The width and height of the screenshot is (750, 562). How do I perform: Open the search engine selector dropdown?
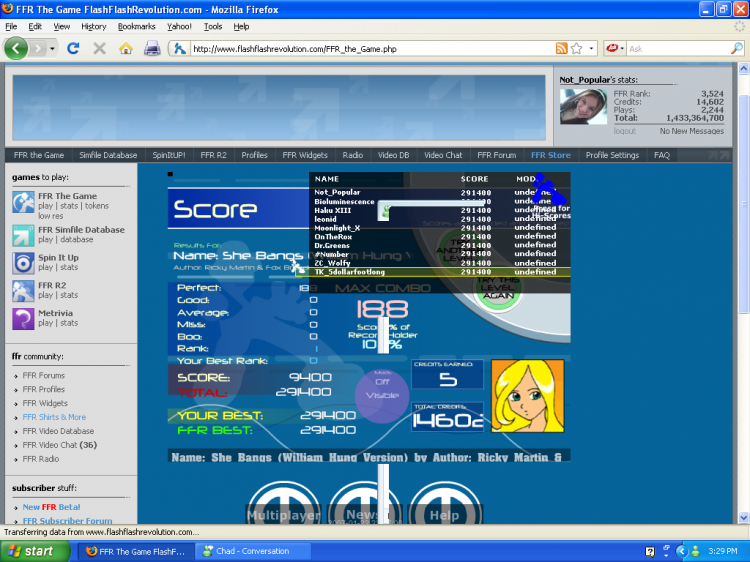coord(622,48)
